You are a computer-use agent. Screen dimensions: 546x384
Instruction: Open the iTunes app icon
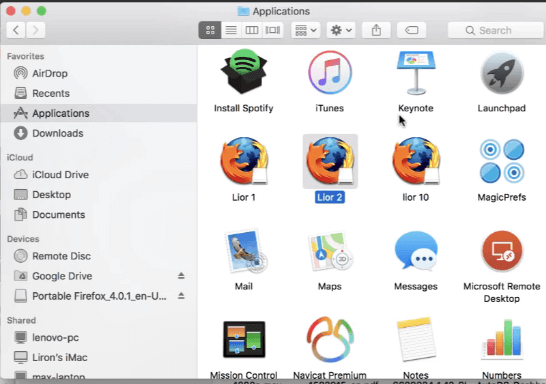[330, 72]
